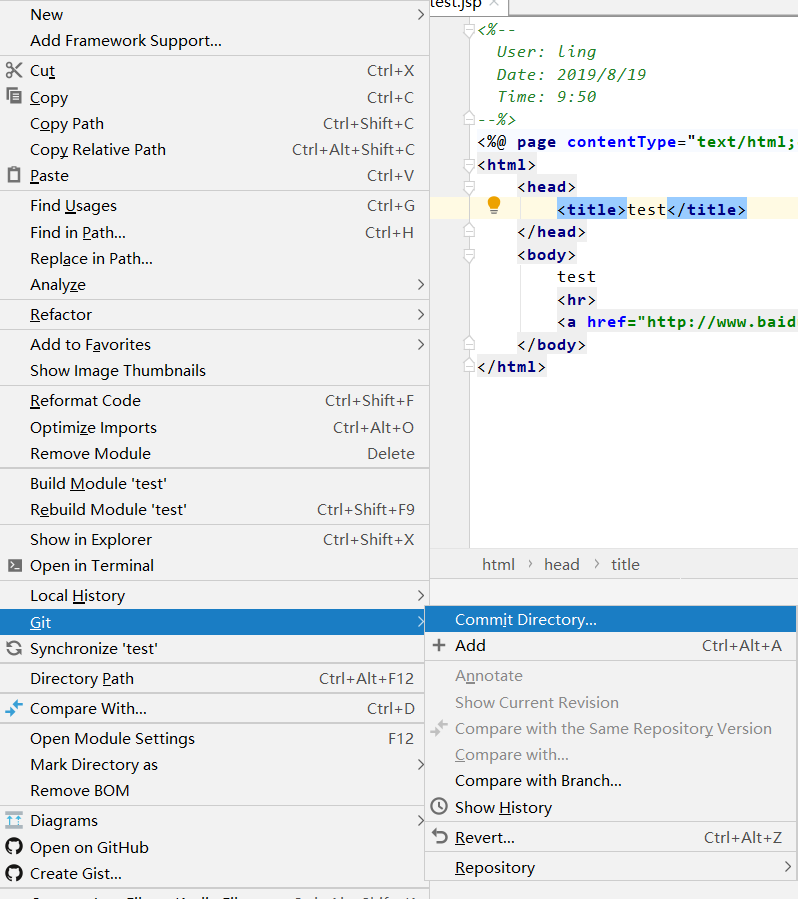Switch to the test.jsp editor tab
Viewport: 798px width, 899px height.
pos(458,5)
